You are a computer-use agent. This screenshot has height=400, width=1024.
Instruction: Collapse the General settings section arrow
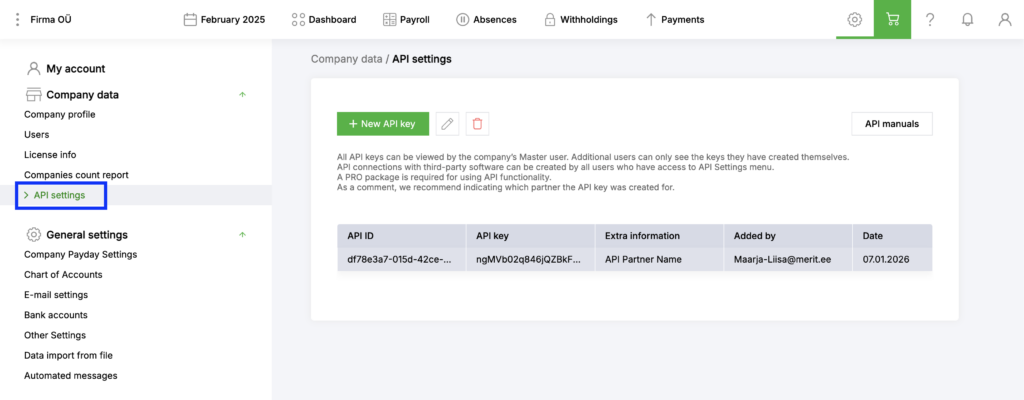[x=242, y=235]
